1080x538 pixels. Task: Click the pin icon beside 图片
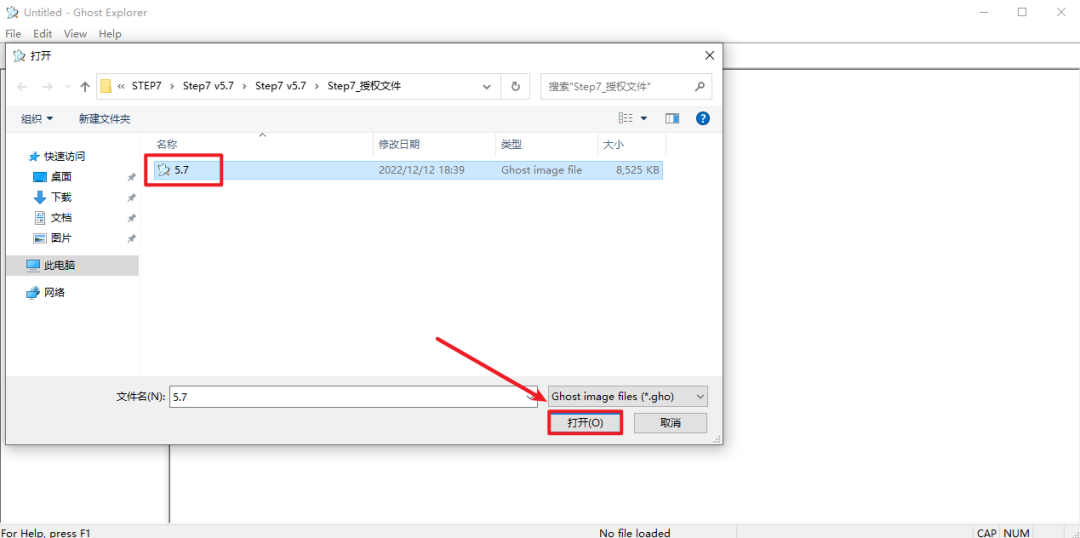(131, 238)
